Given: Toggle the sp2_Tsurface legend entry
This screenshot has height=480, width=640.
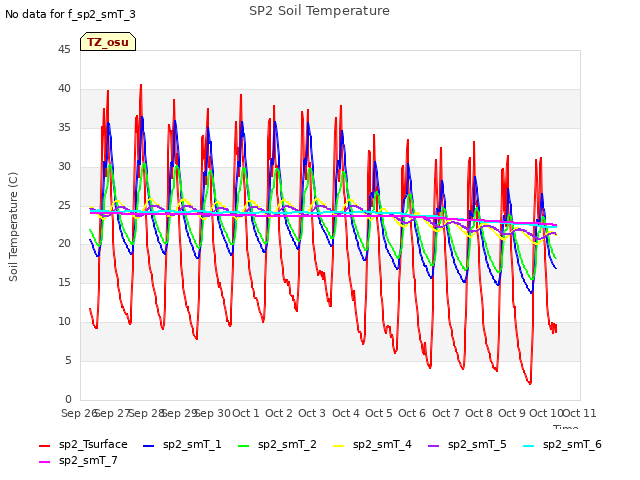Looking at the screenshot, I should coord(83,444).
